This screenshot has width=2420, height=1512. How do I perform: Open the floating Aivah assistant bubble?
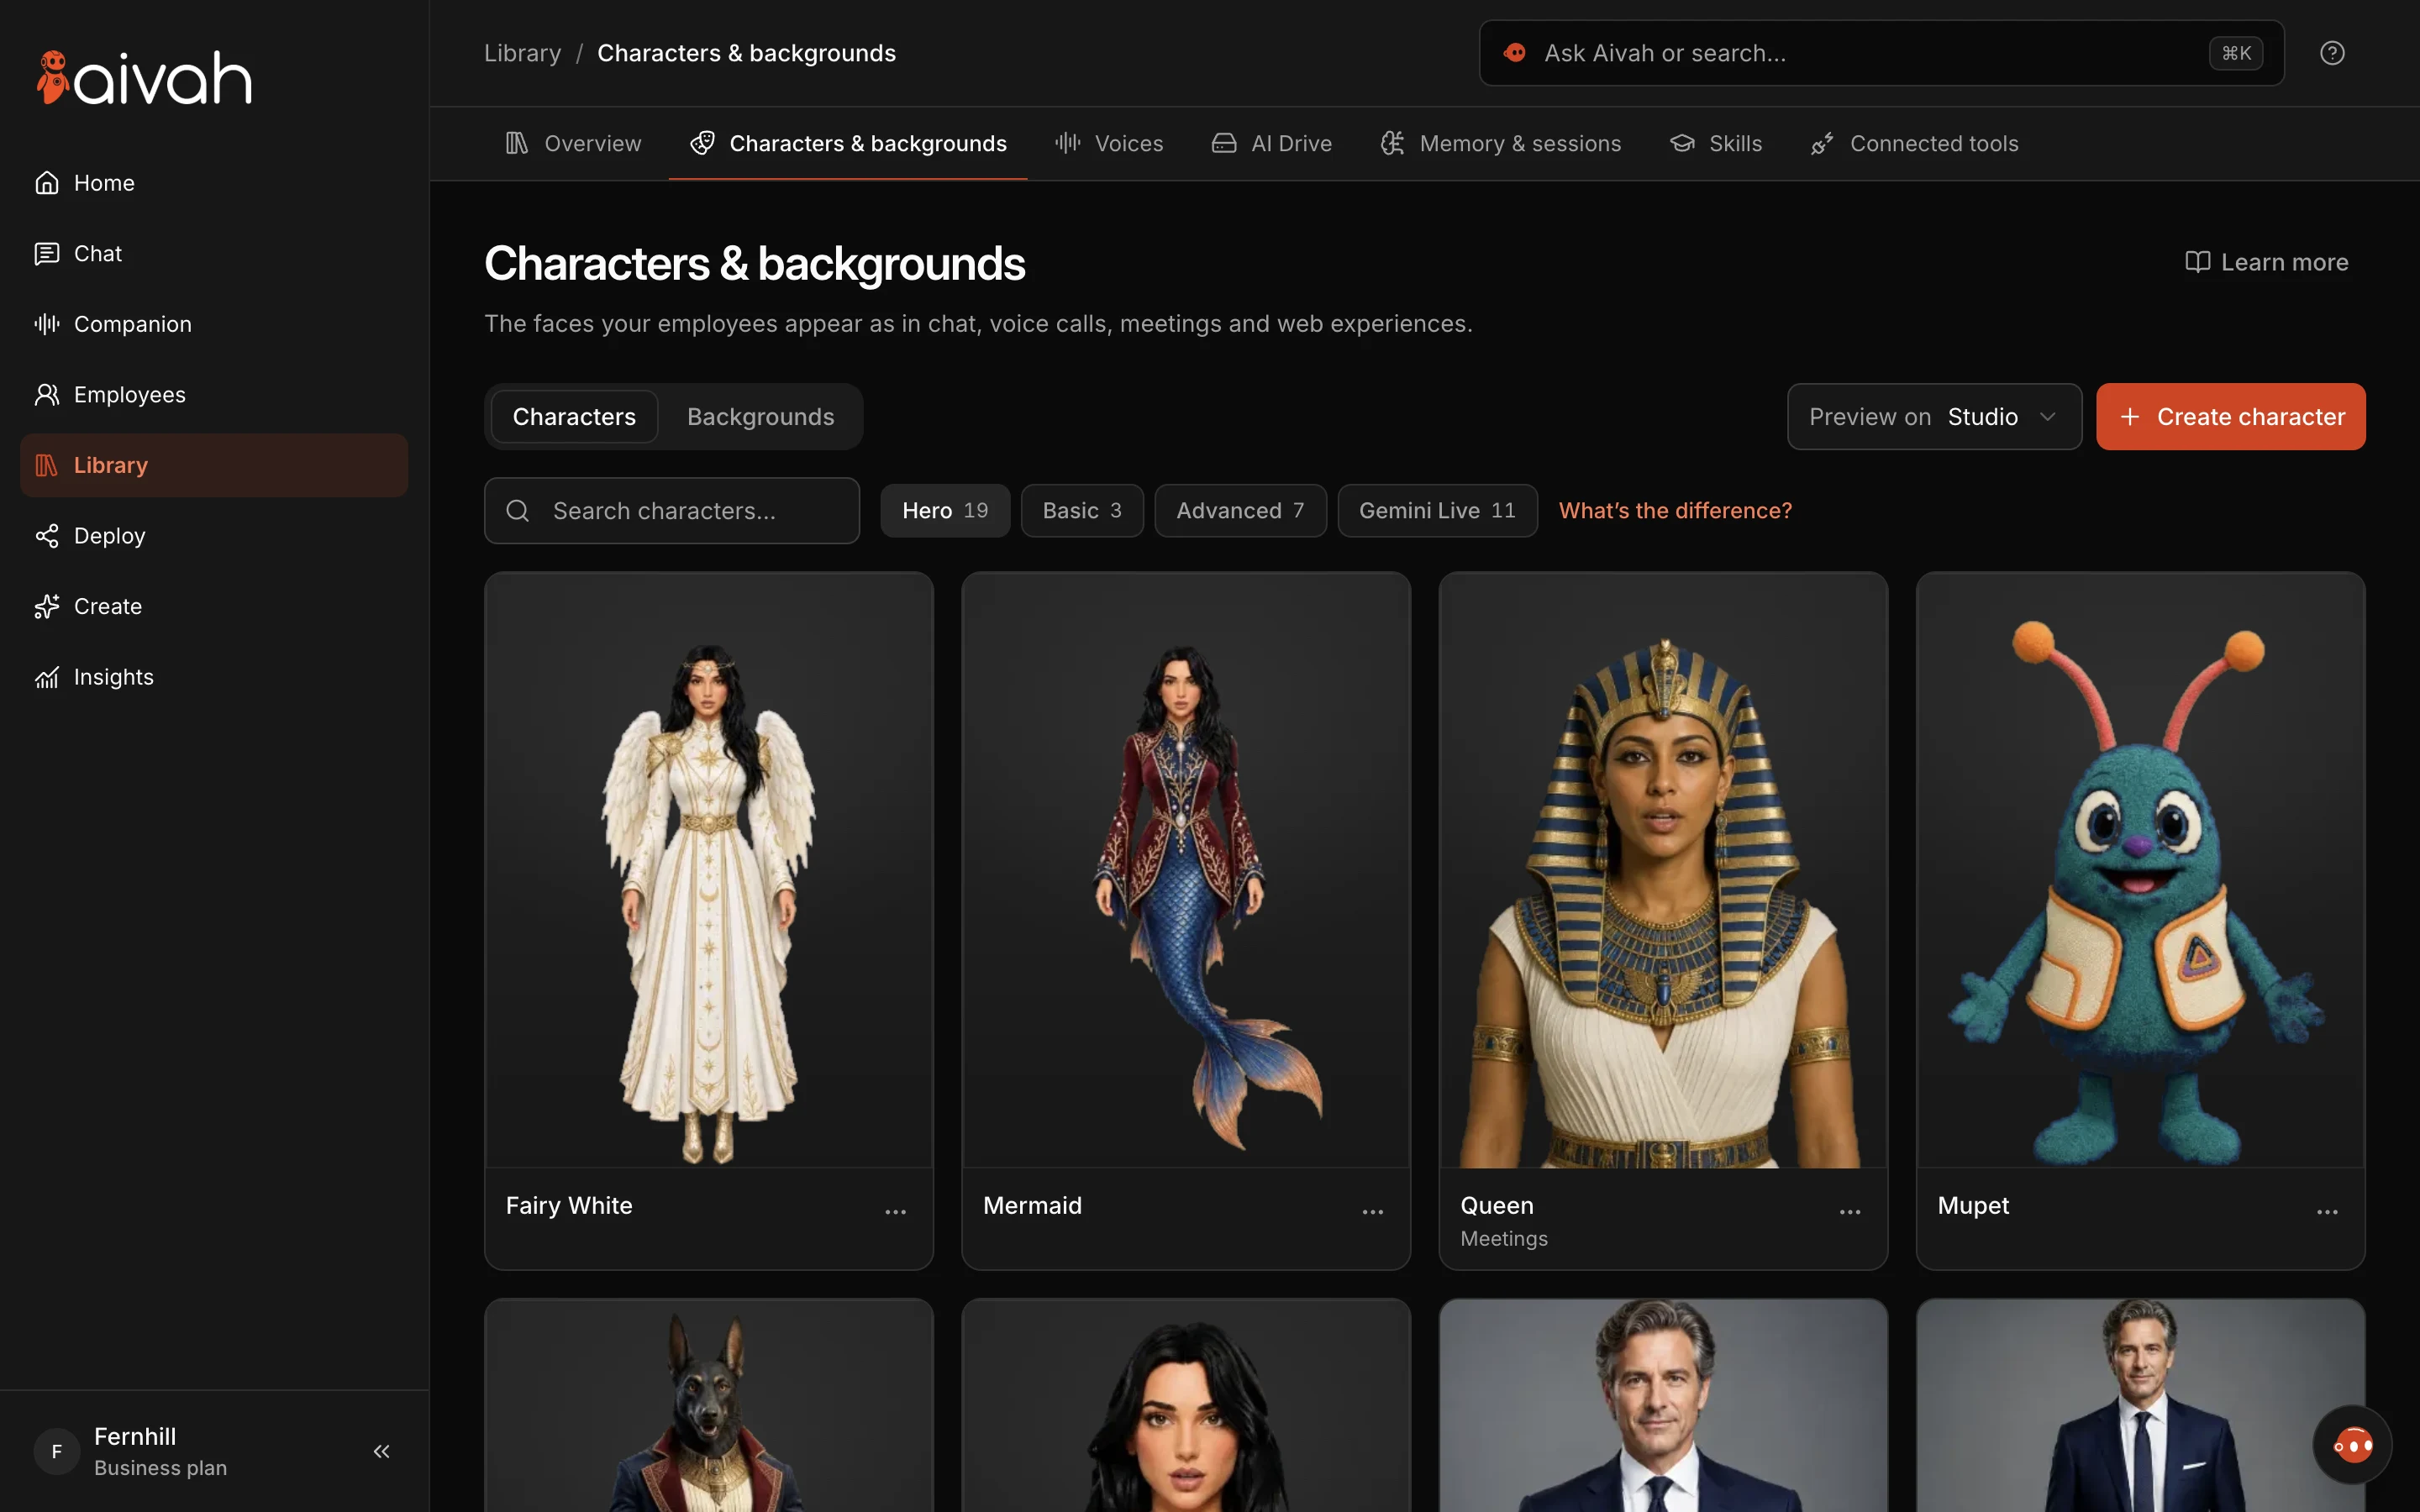(x=2352, y=1444)
